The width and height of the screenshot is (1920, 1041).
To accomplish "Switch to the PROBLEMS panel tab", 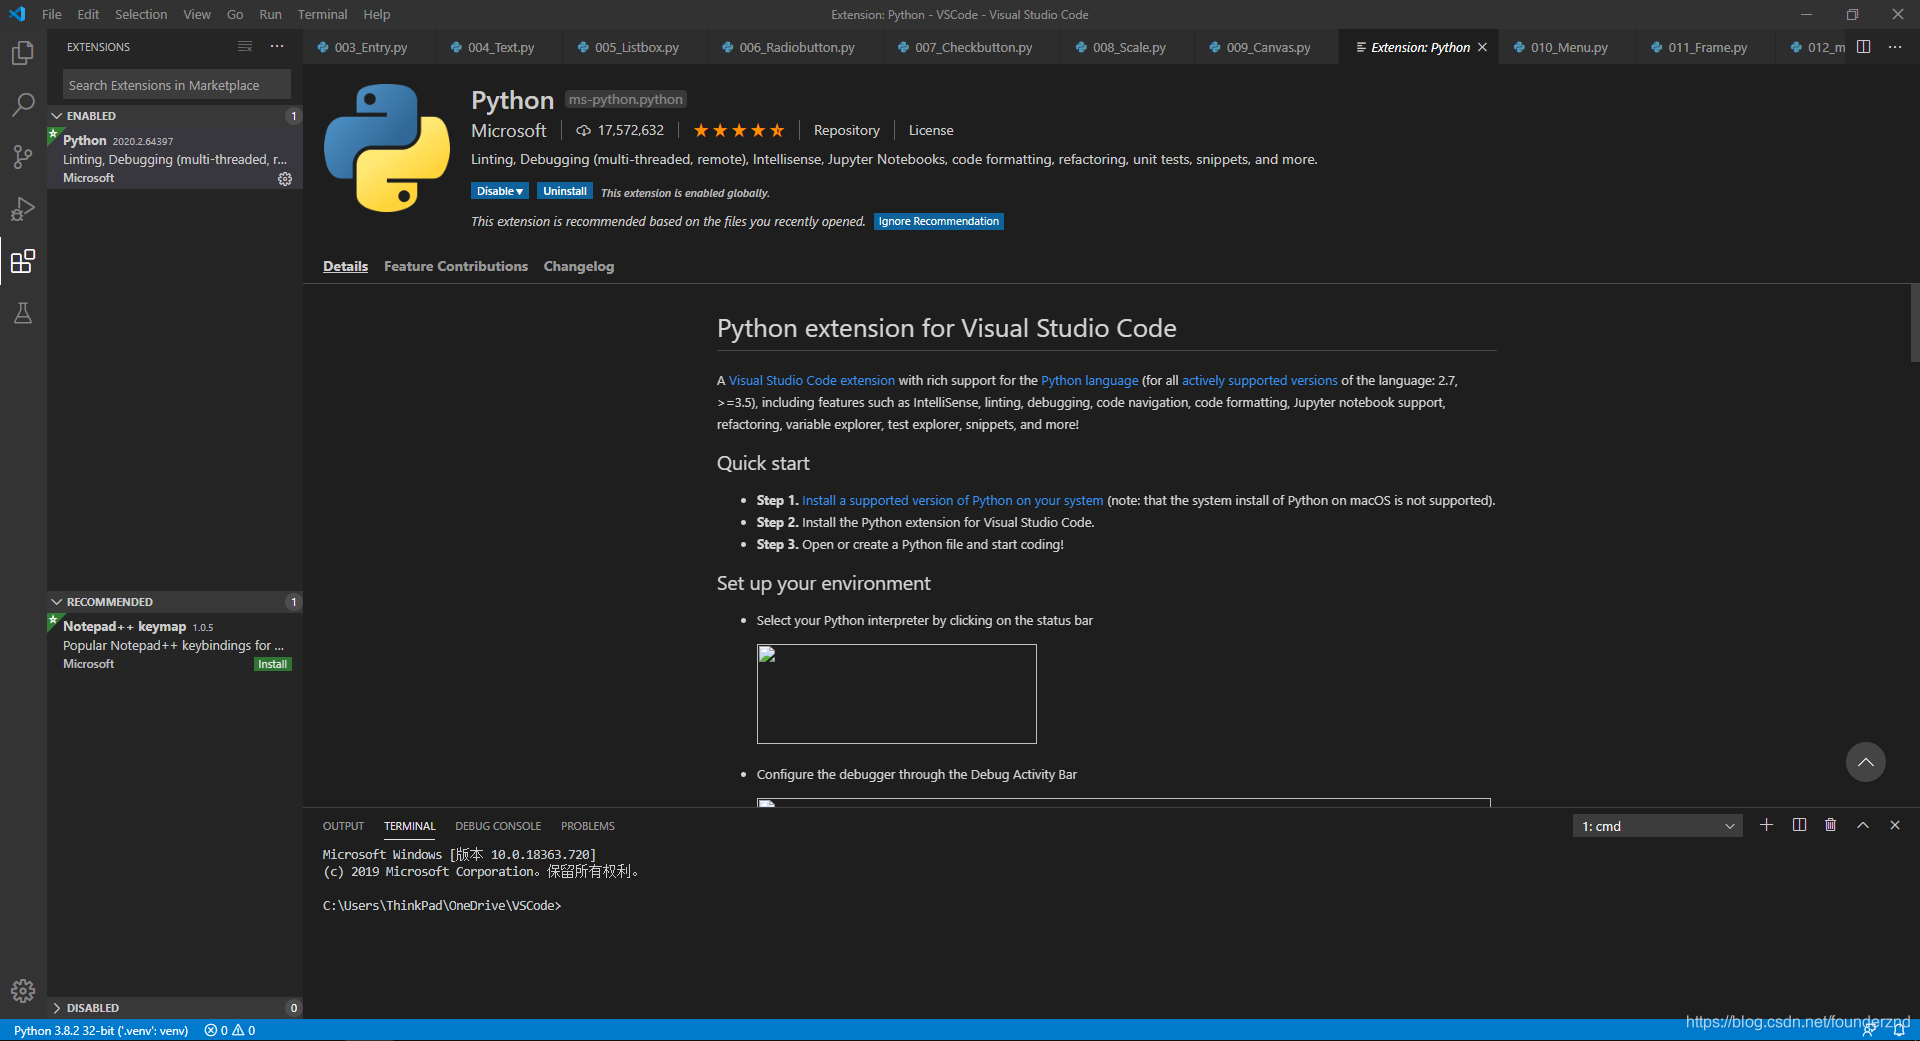I will (588, 826).
